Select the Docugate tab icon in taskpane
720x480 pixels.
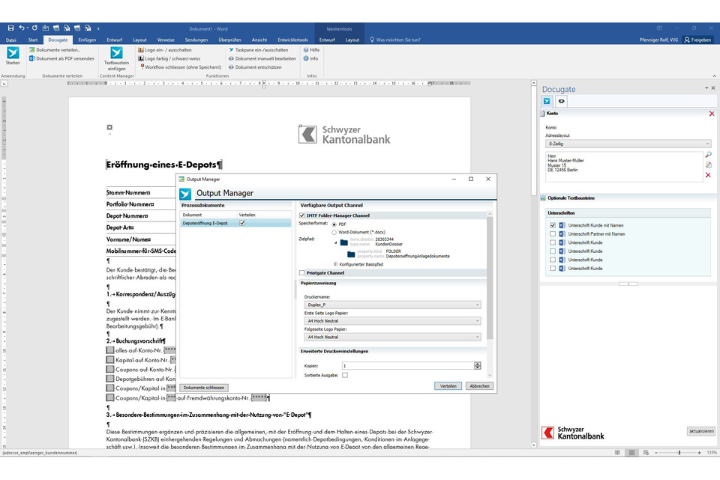point(547,101)
